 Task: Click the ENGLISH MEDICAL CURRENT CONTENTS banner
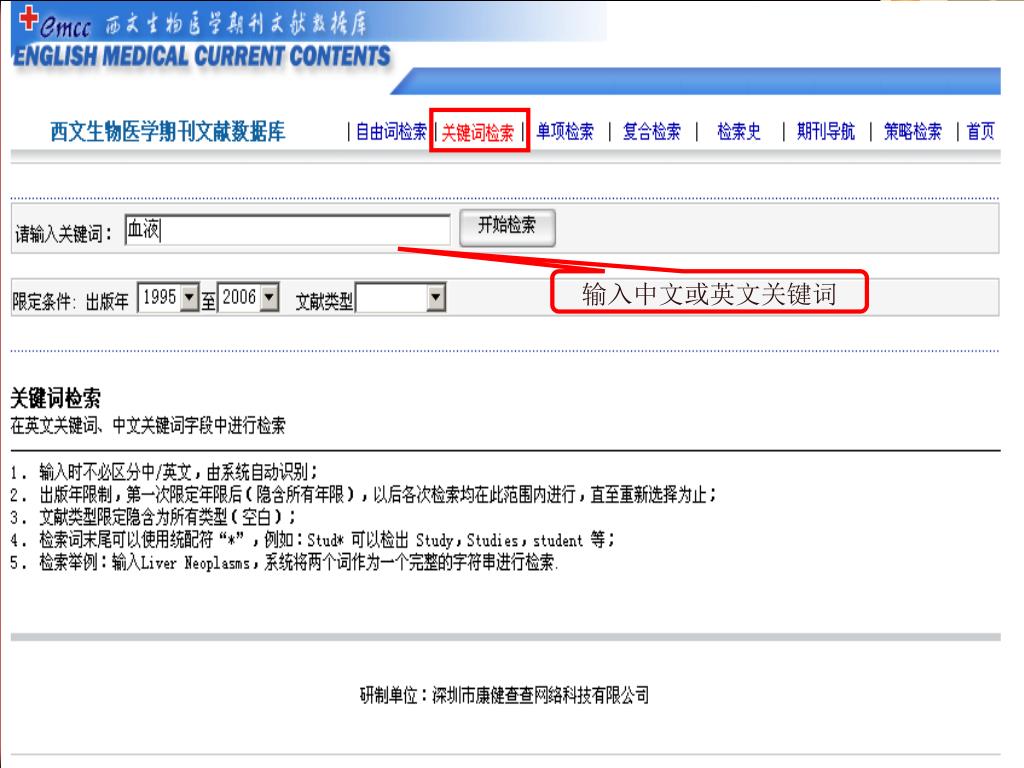pos(202,57)
